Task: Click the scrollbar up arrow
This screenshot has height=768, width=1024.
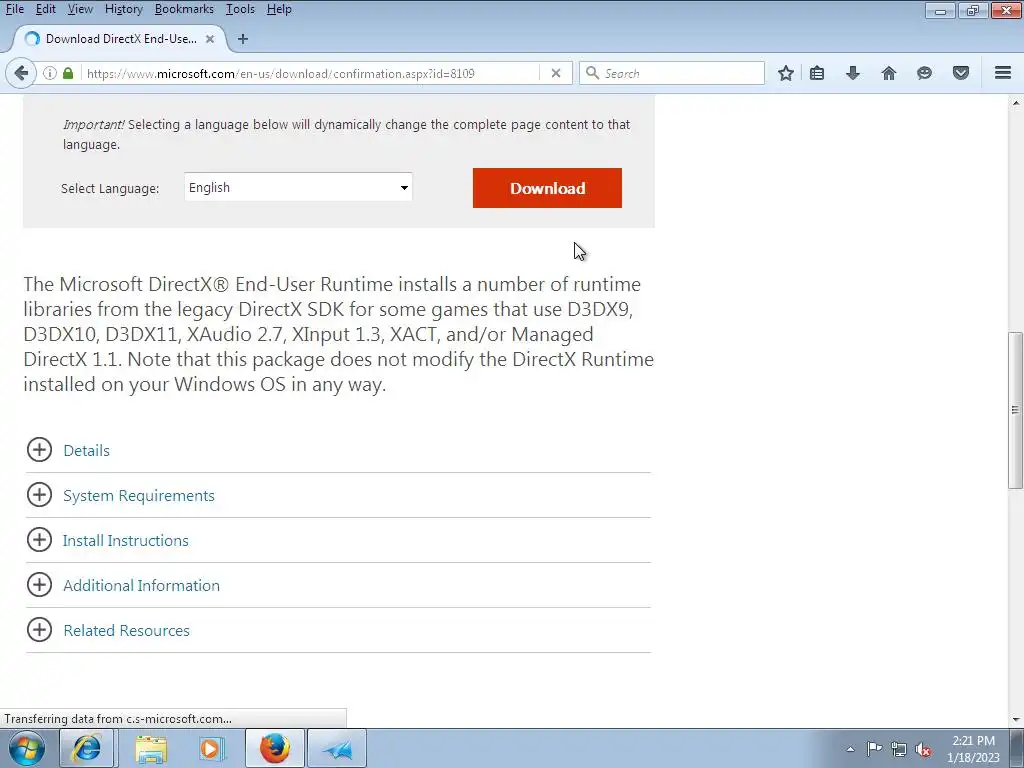Action: coord(1016,103)
